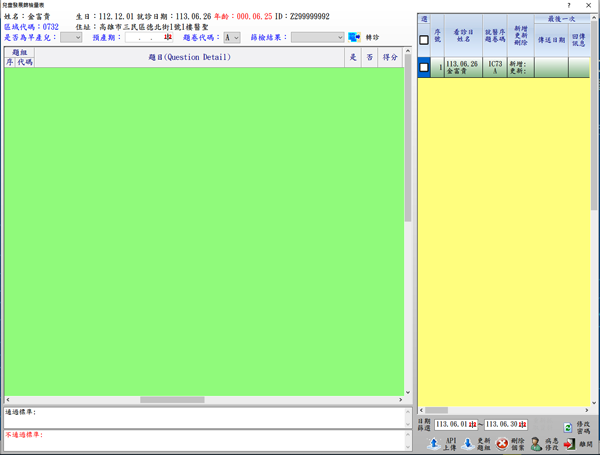Click the API 上傳 upload icon
600x455 pixels.
(433, 443)
